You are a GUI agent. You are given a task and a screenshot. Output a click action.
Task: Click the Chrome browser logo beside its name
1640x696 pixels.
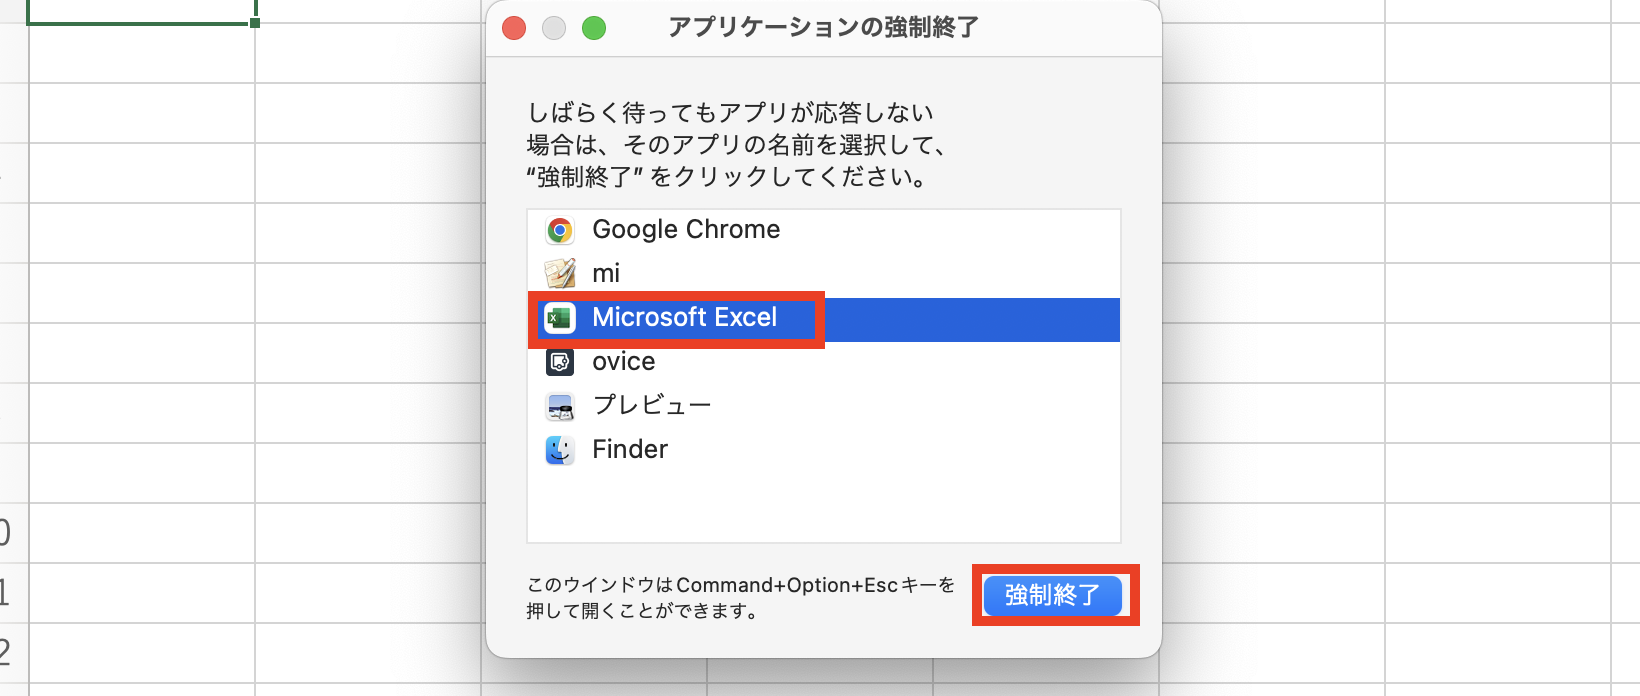tap(560, 230)
